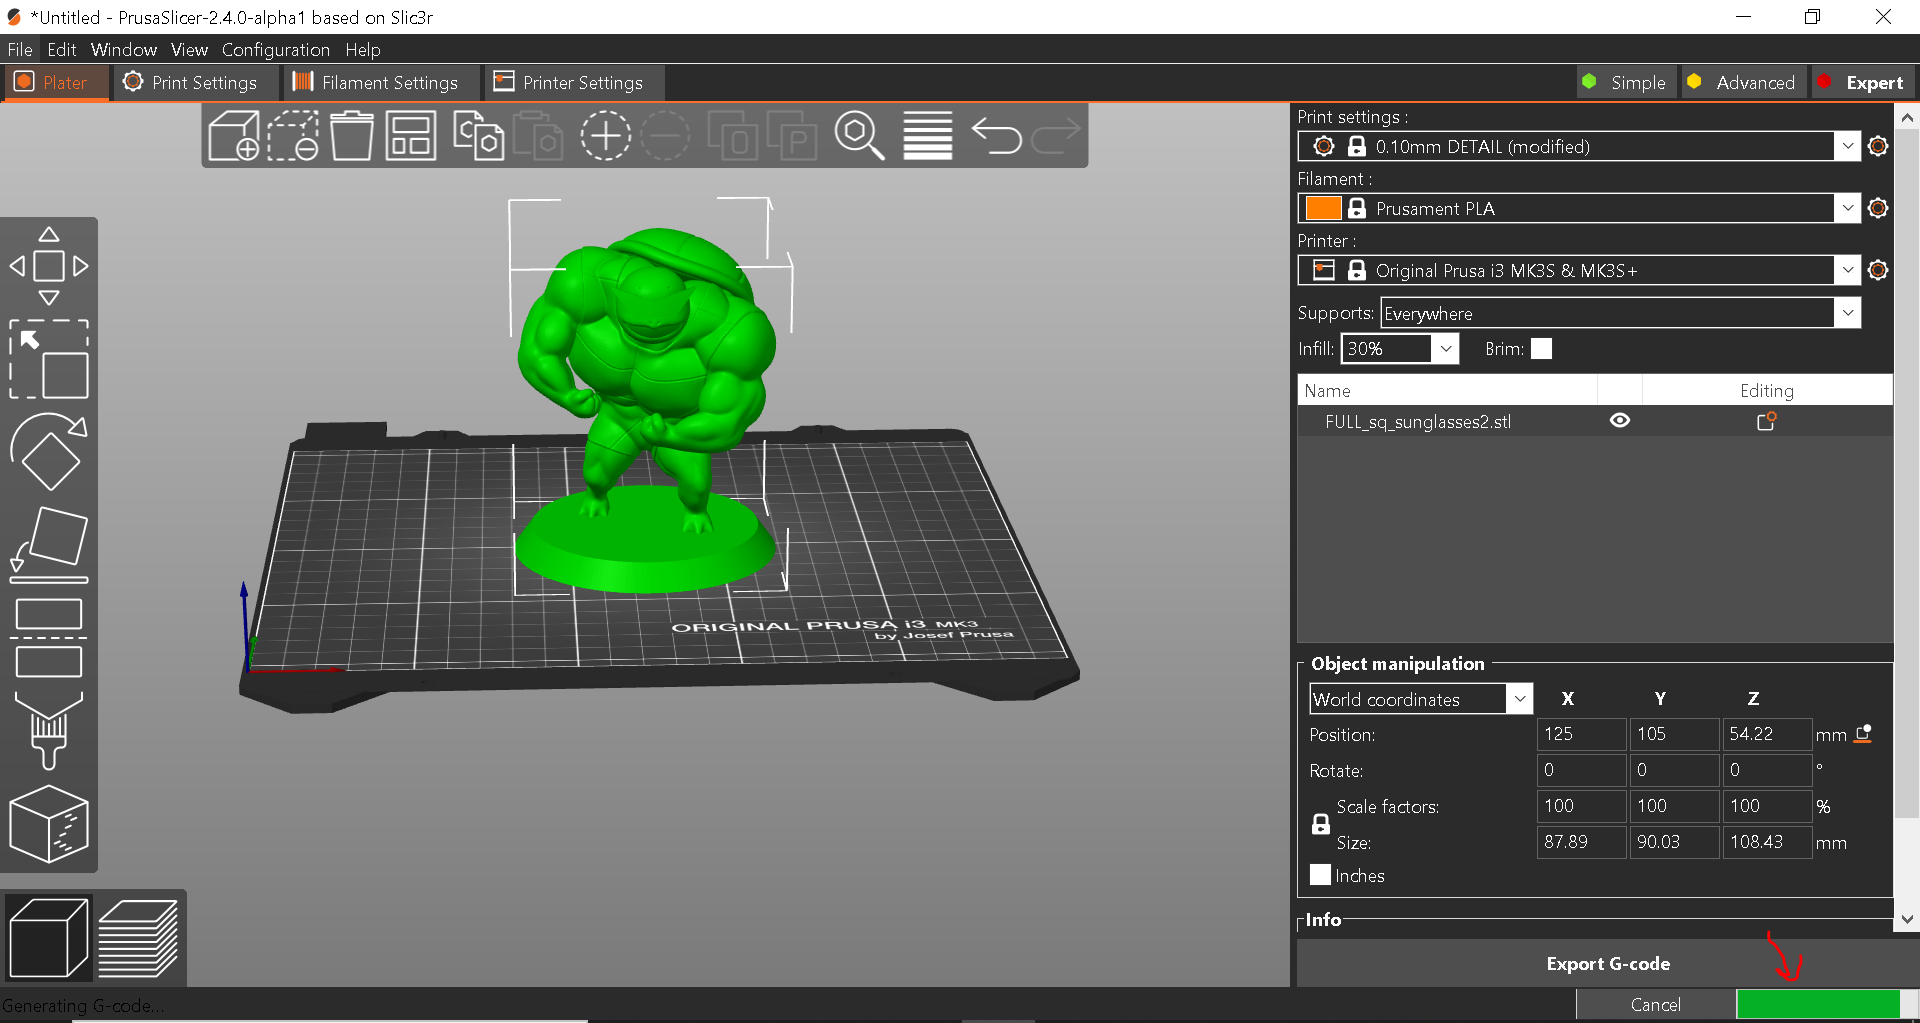The width and height of the screenshot is (1920, 1023).
Task: Hide FULL_sq_sunglasses2.stl with the eye icon
Action: tap(1620, 421)
